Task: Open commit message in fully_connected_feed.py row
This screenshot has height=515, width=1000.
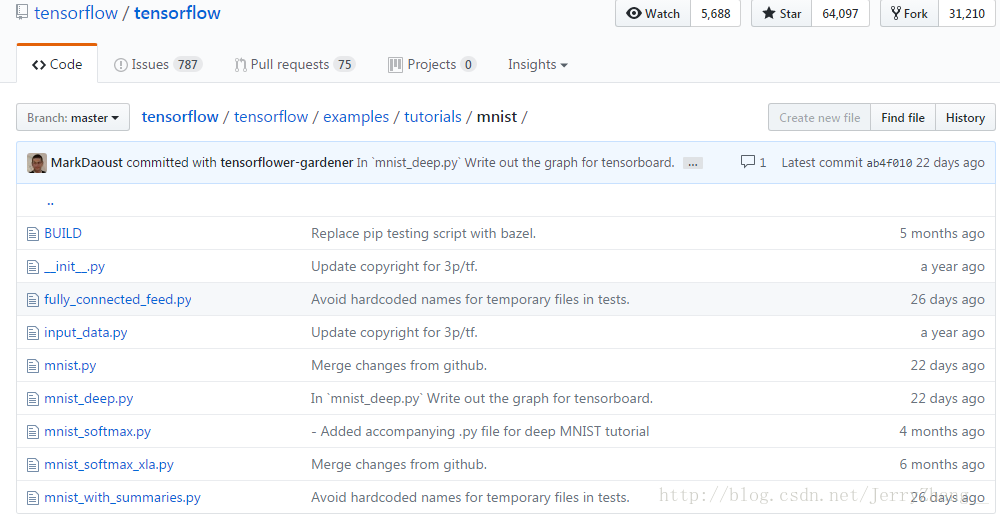Action: pos(471,300)
